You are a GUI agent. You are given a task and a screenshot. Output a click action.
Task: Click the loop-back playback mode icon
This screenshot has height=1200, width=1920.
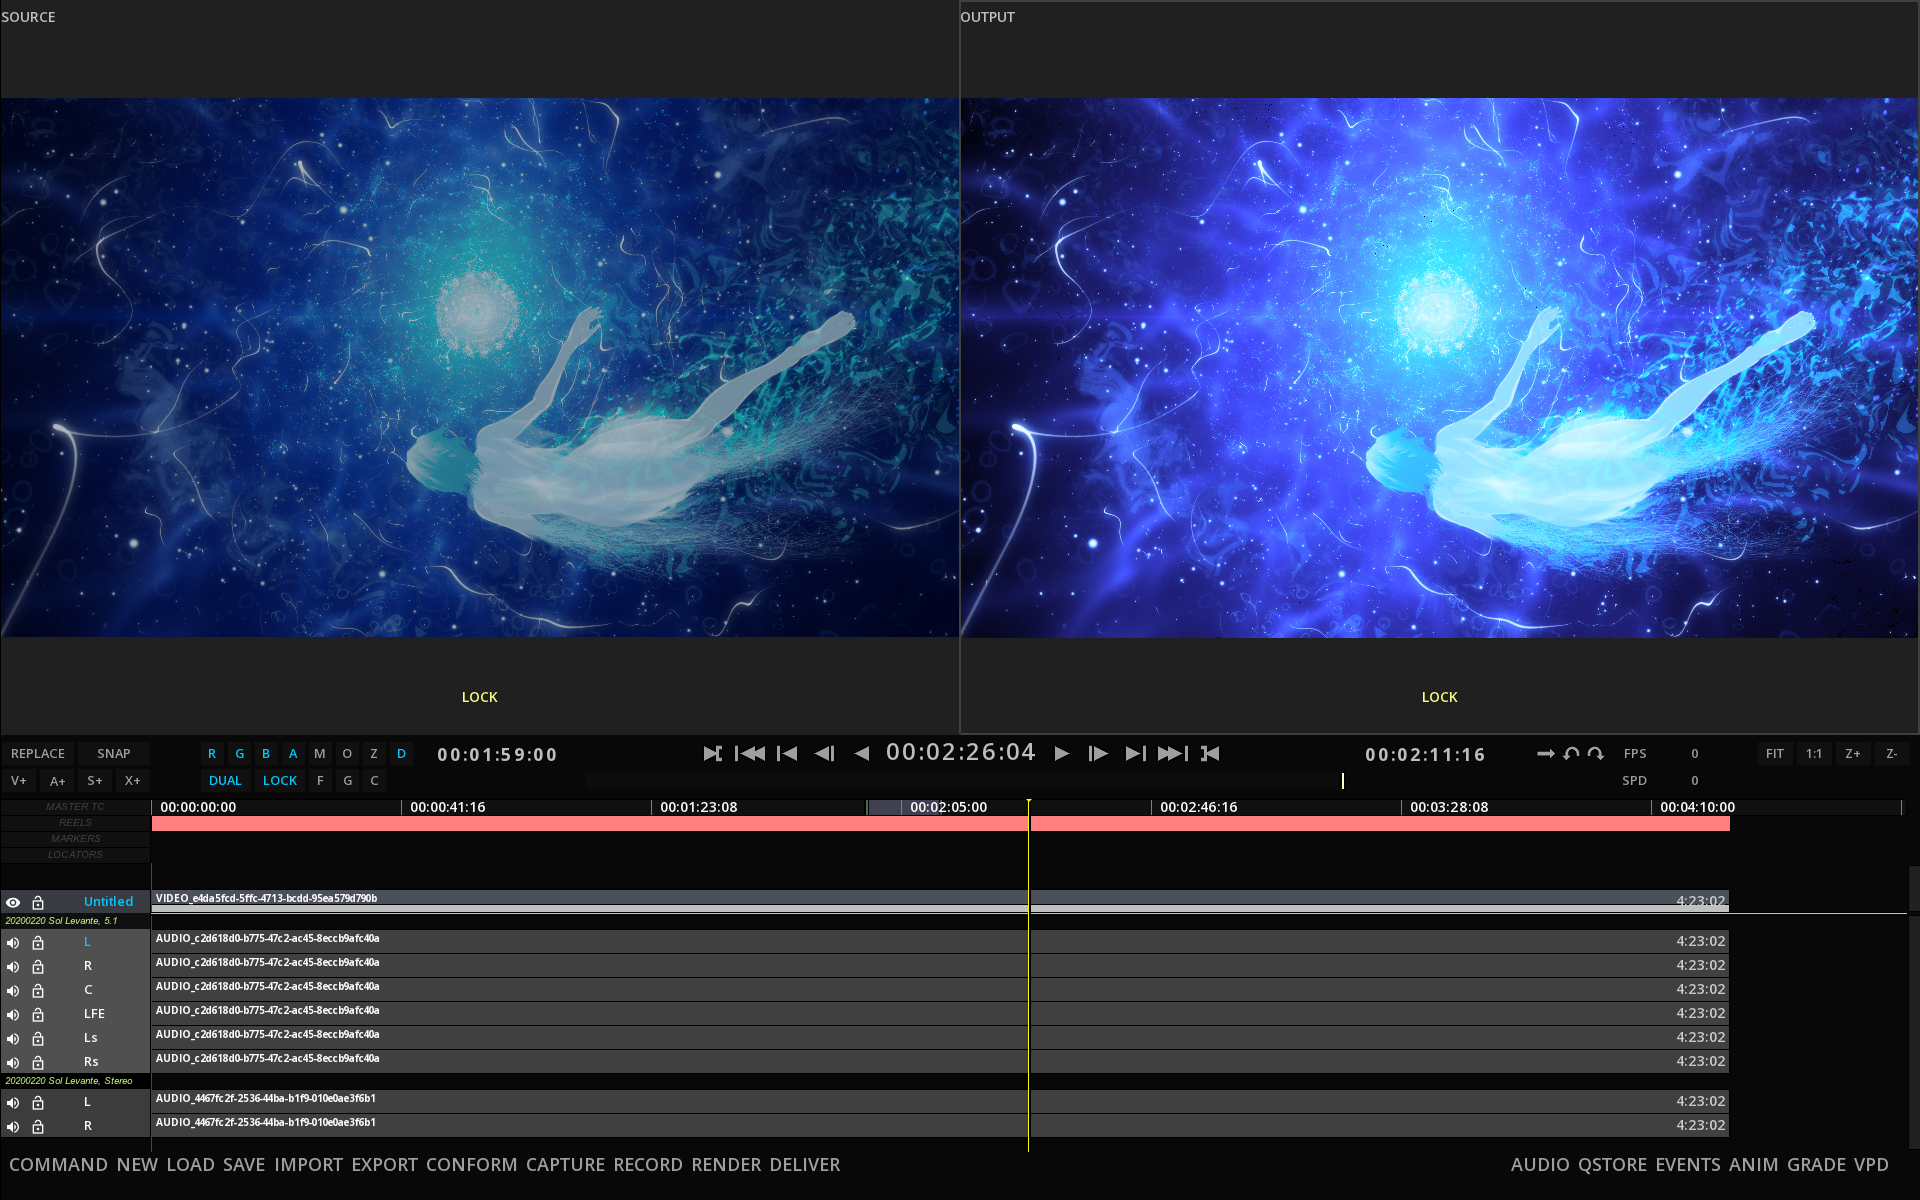point(1571,754)
